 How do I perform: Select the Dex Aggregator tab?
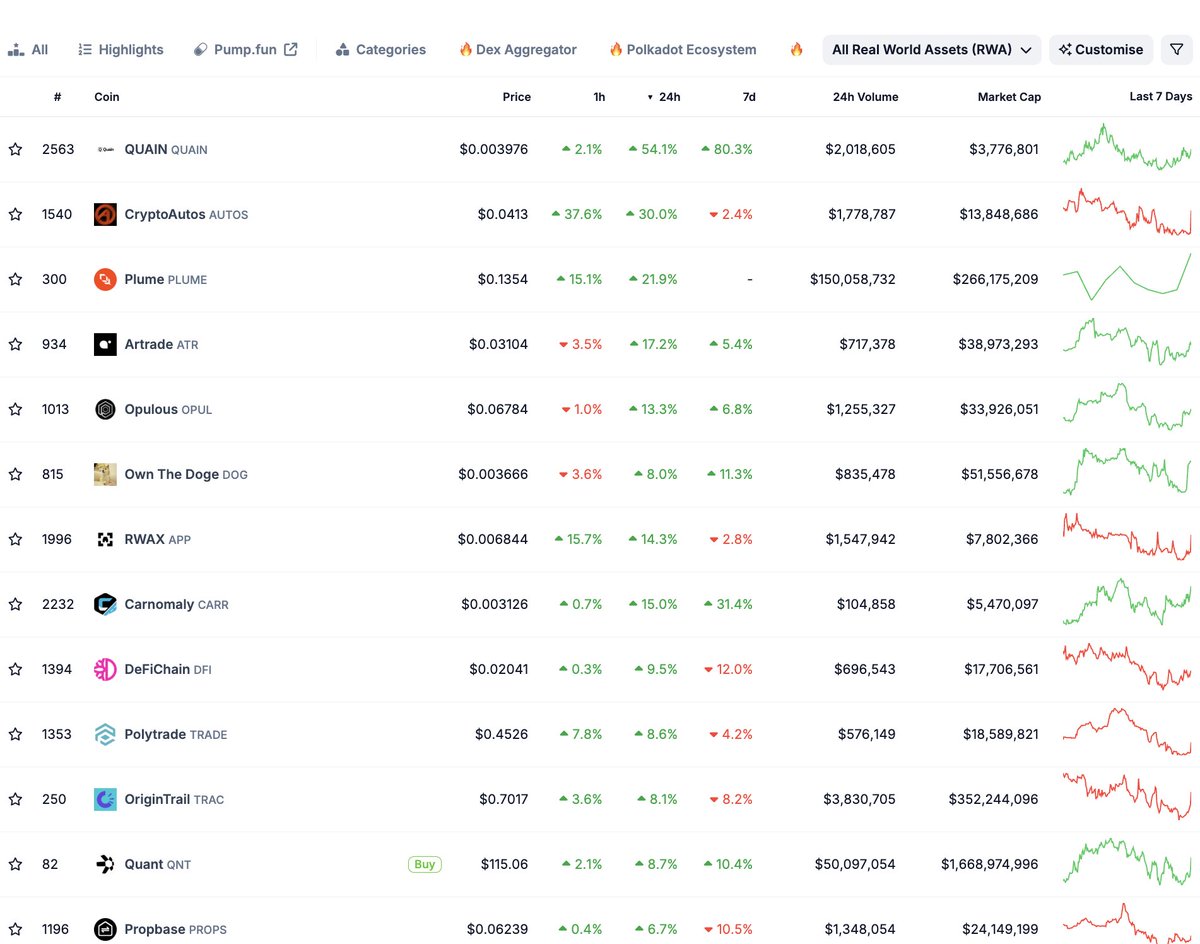click(518, 49)
